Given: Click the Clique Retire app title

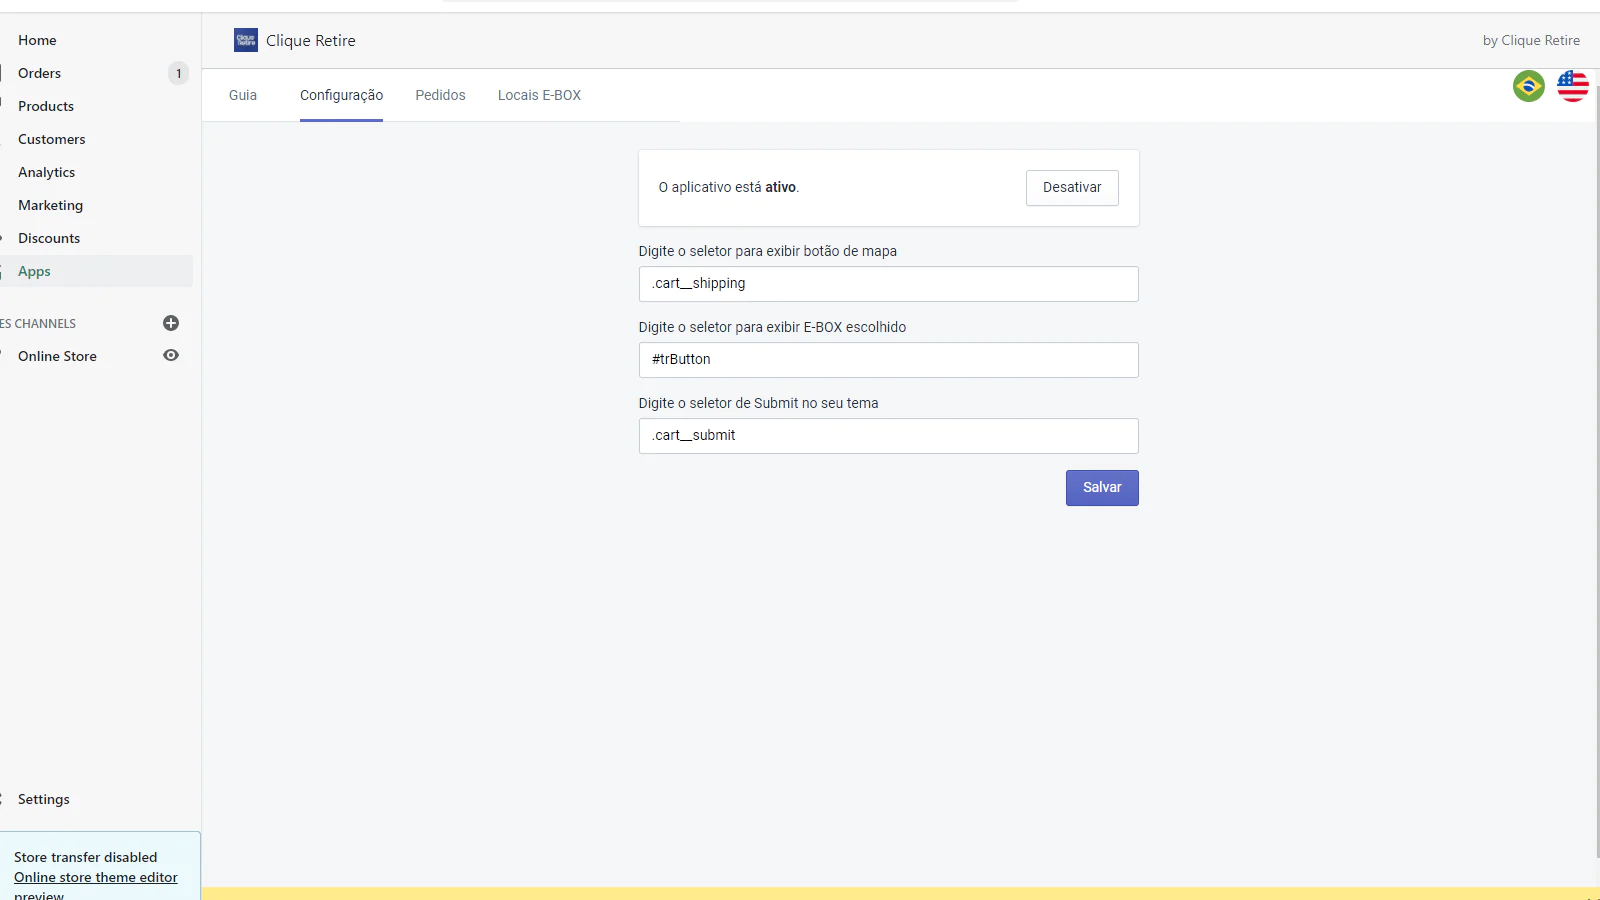Looking at the screenshot, I should pos(311,41).
